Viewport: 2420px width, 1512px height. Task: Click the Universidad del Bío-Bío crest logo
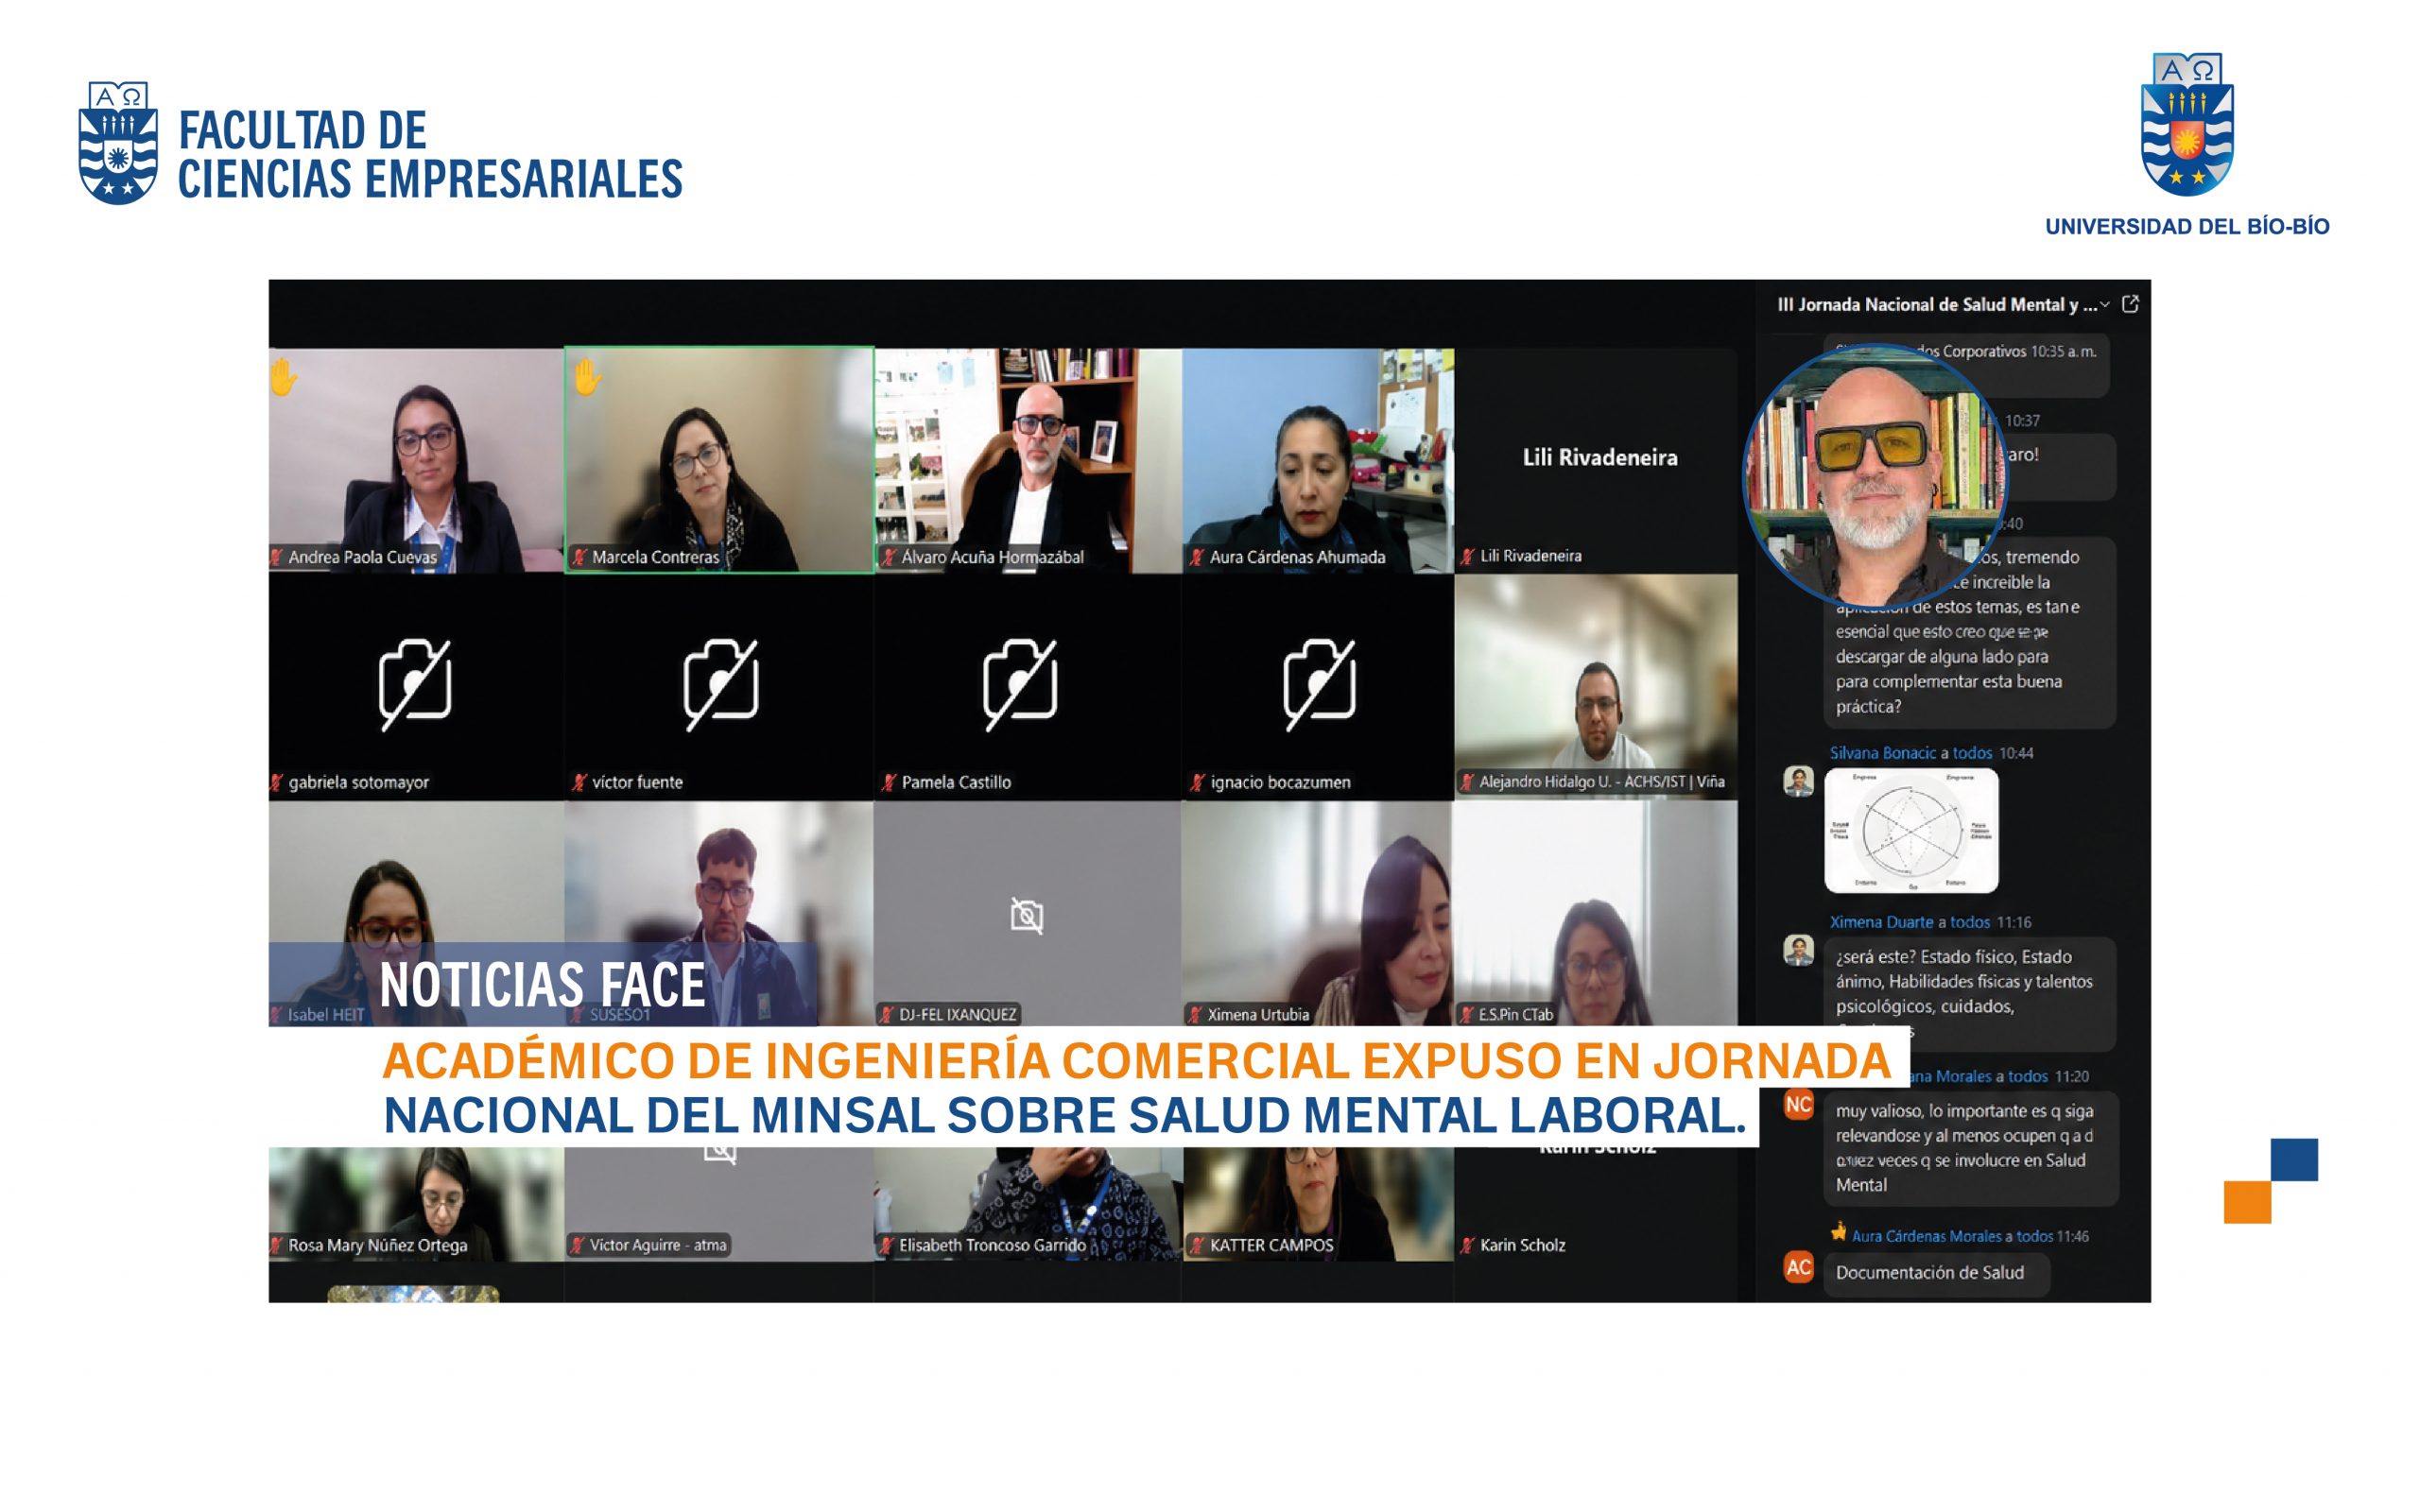pyautogui.click(x=2186, y=124)
